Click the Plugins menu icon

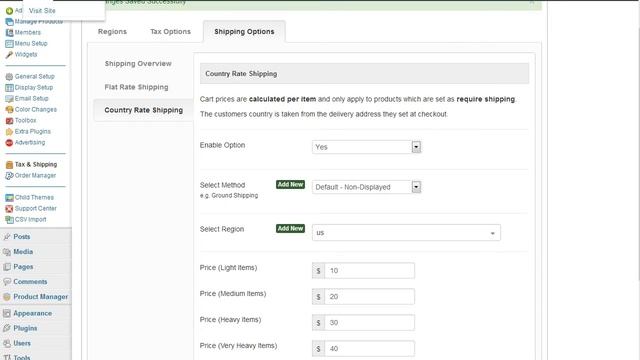click(x=7, y=329)
